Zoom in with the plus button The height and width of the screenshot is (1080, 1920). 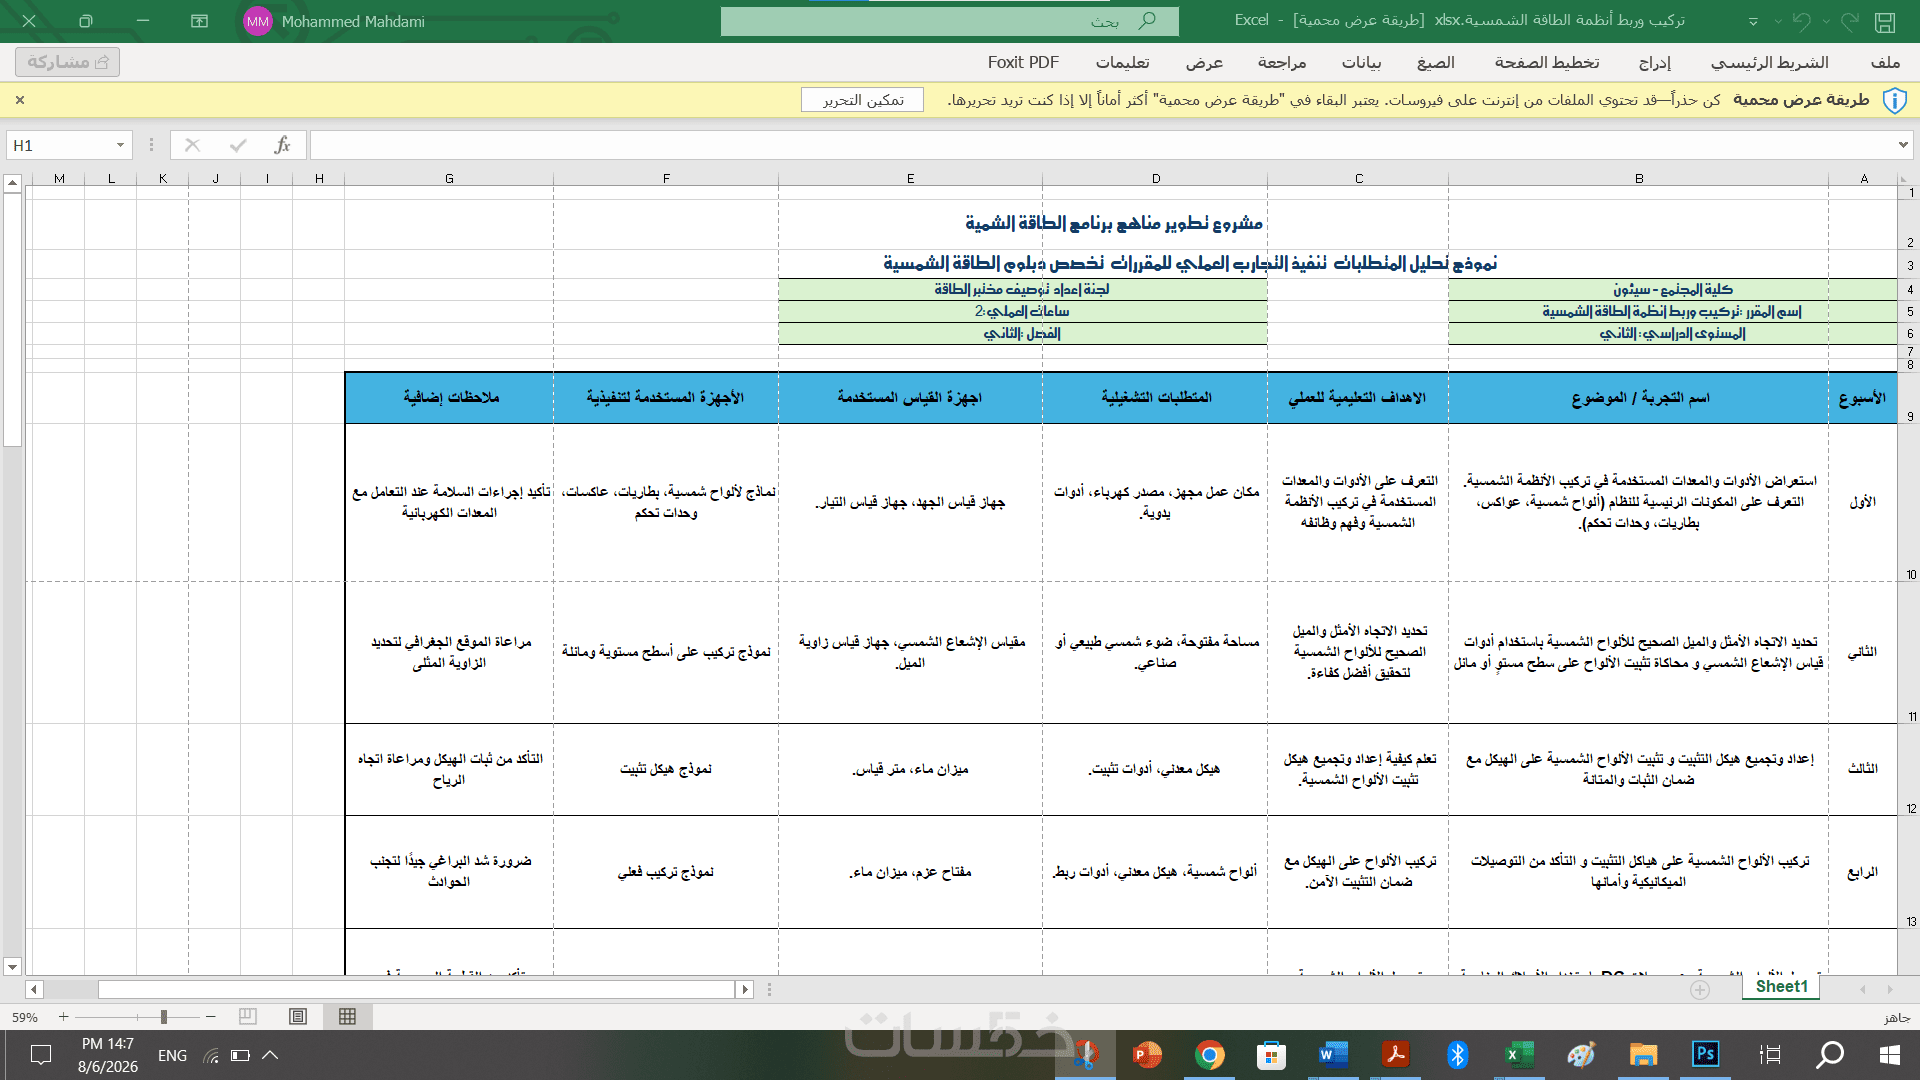point(64,1017)
